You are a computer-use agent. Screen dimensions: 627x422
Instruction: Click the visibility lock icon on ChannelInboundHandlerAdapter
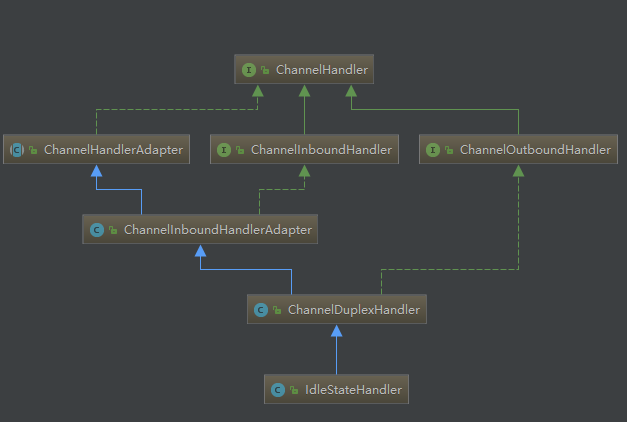coord(112,230)
